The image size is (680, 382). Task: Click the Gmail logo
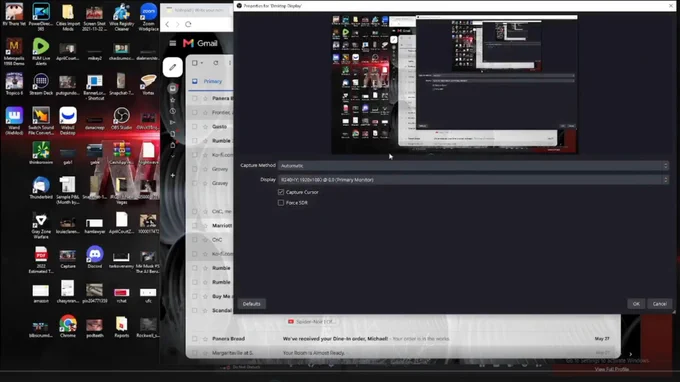click(200, 43)
